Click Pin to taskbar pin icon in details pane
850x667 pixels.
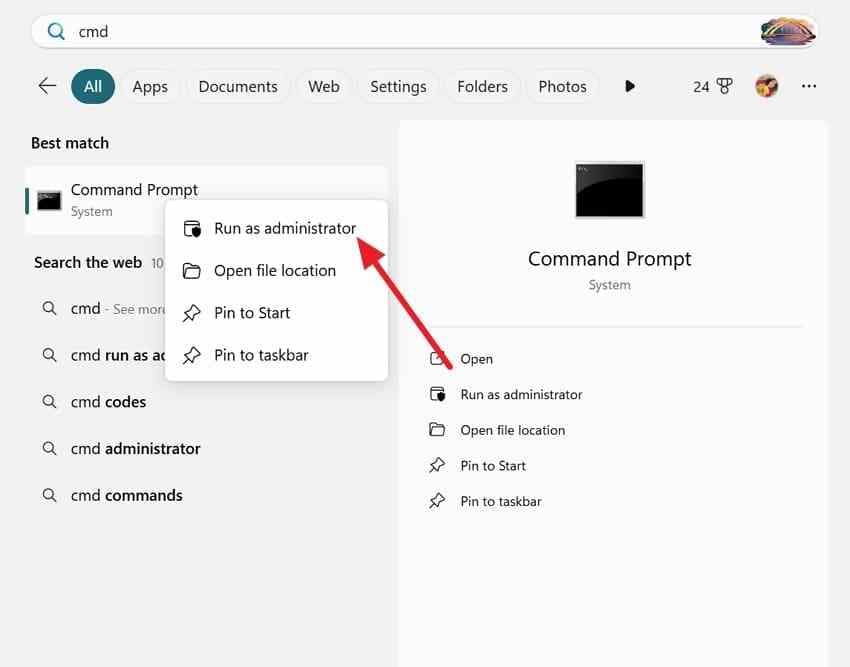(437, 501)
